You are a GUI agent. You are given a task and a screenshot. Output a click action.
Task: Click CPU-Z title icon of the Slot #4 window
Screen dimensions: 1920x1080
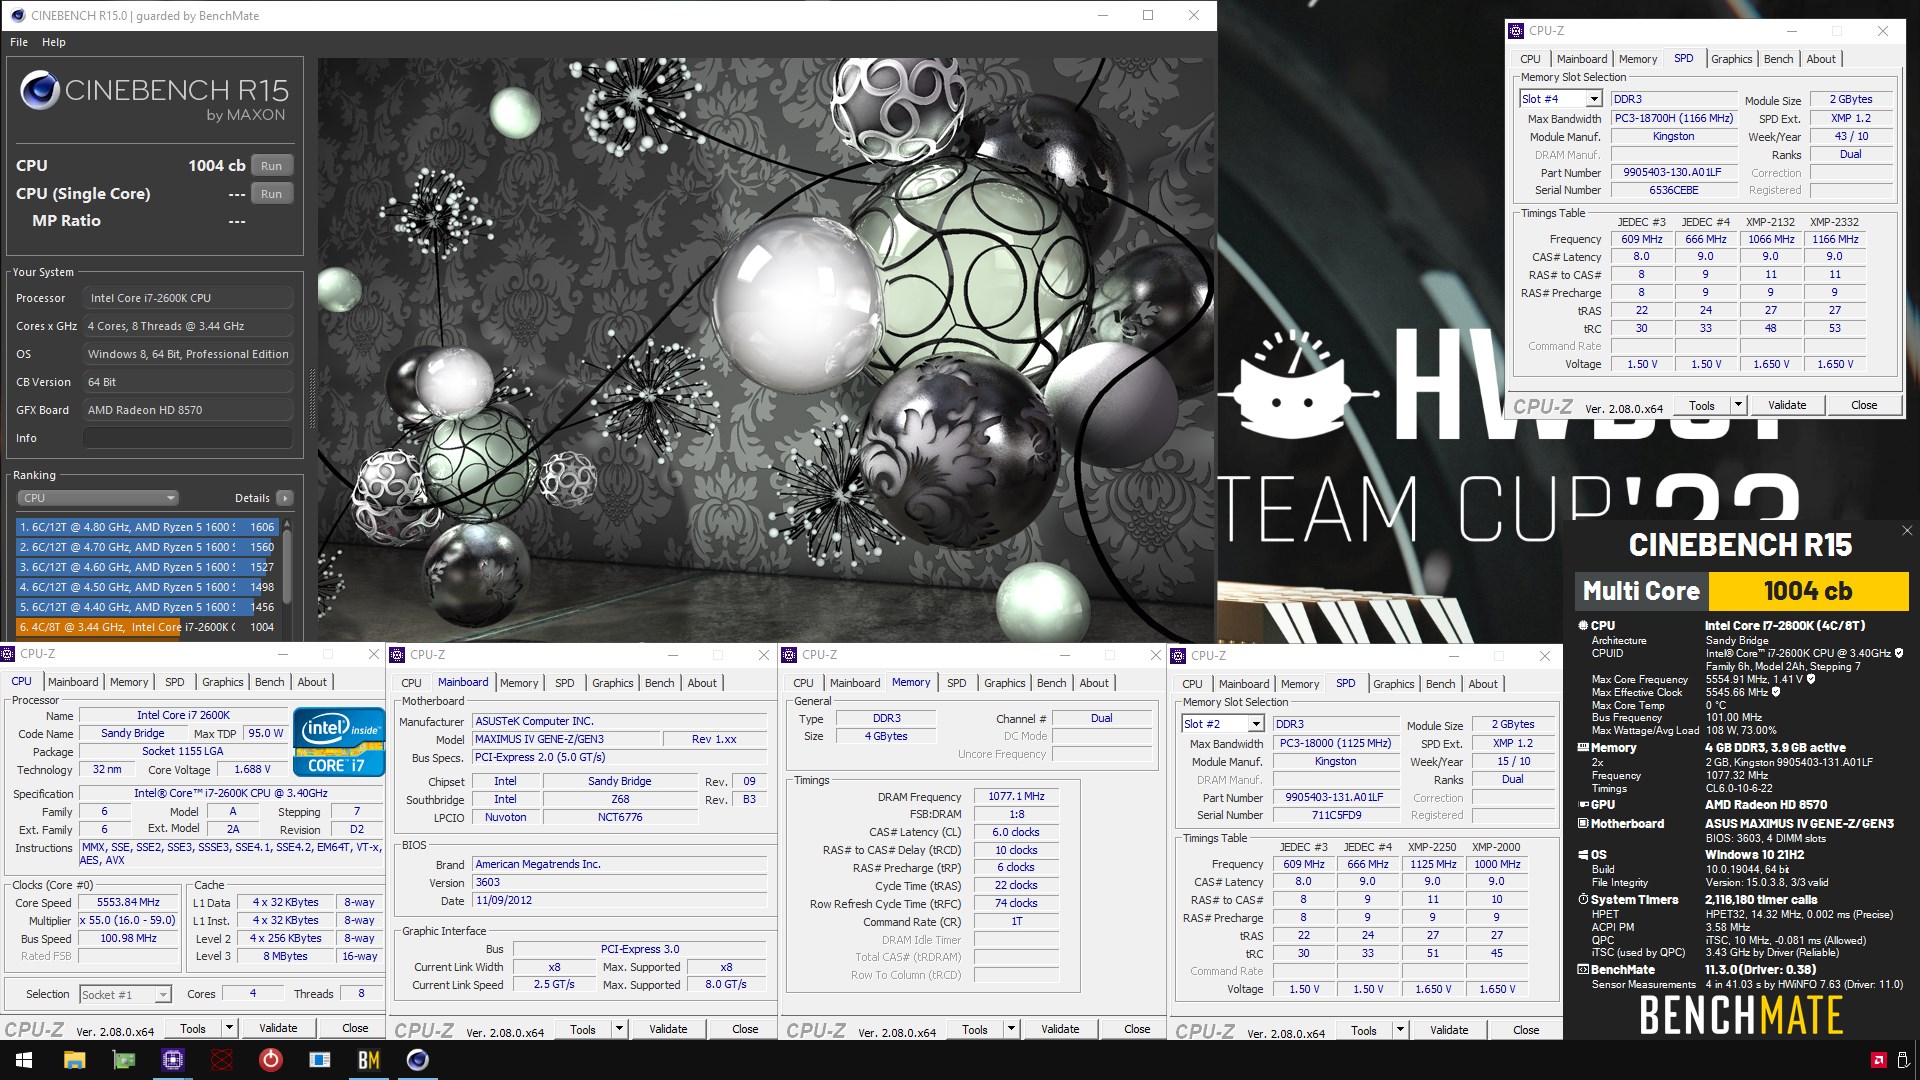(1517, 31)
